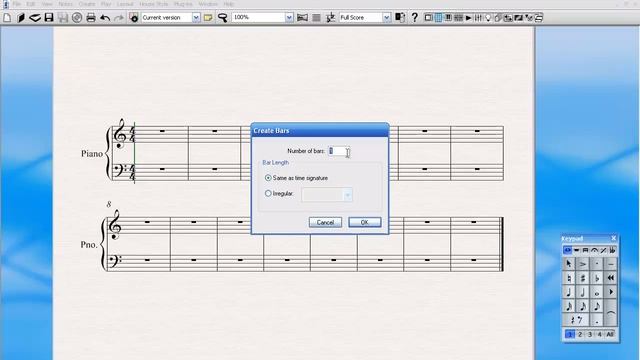Toggle Focus on Staves in the toolbar
The height and width of the screenshot is (360, 640).
click(x=316, y=18)
